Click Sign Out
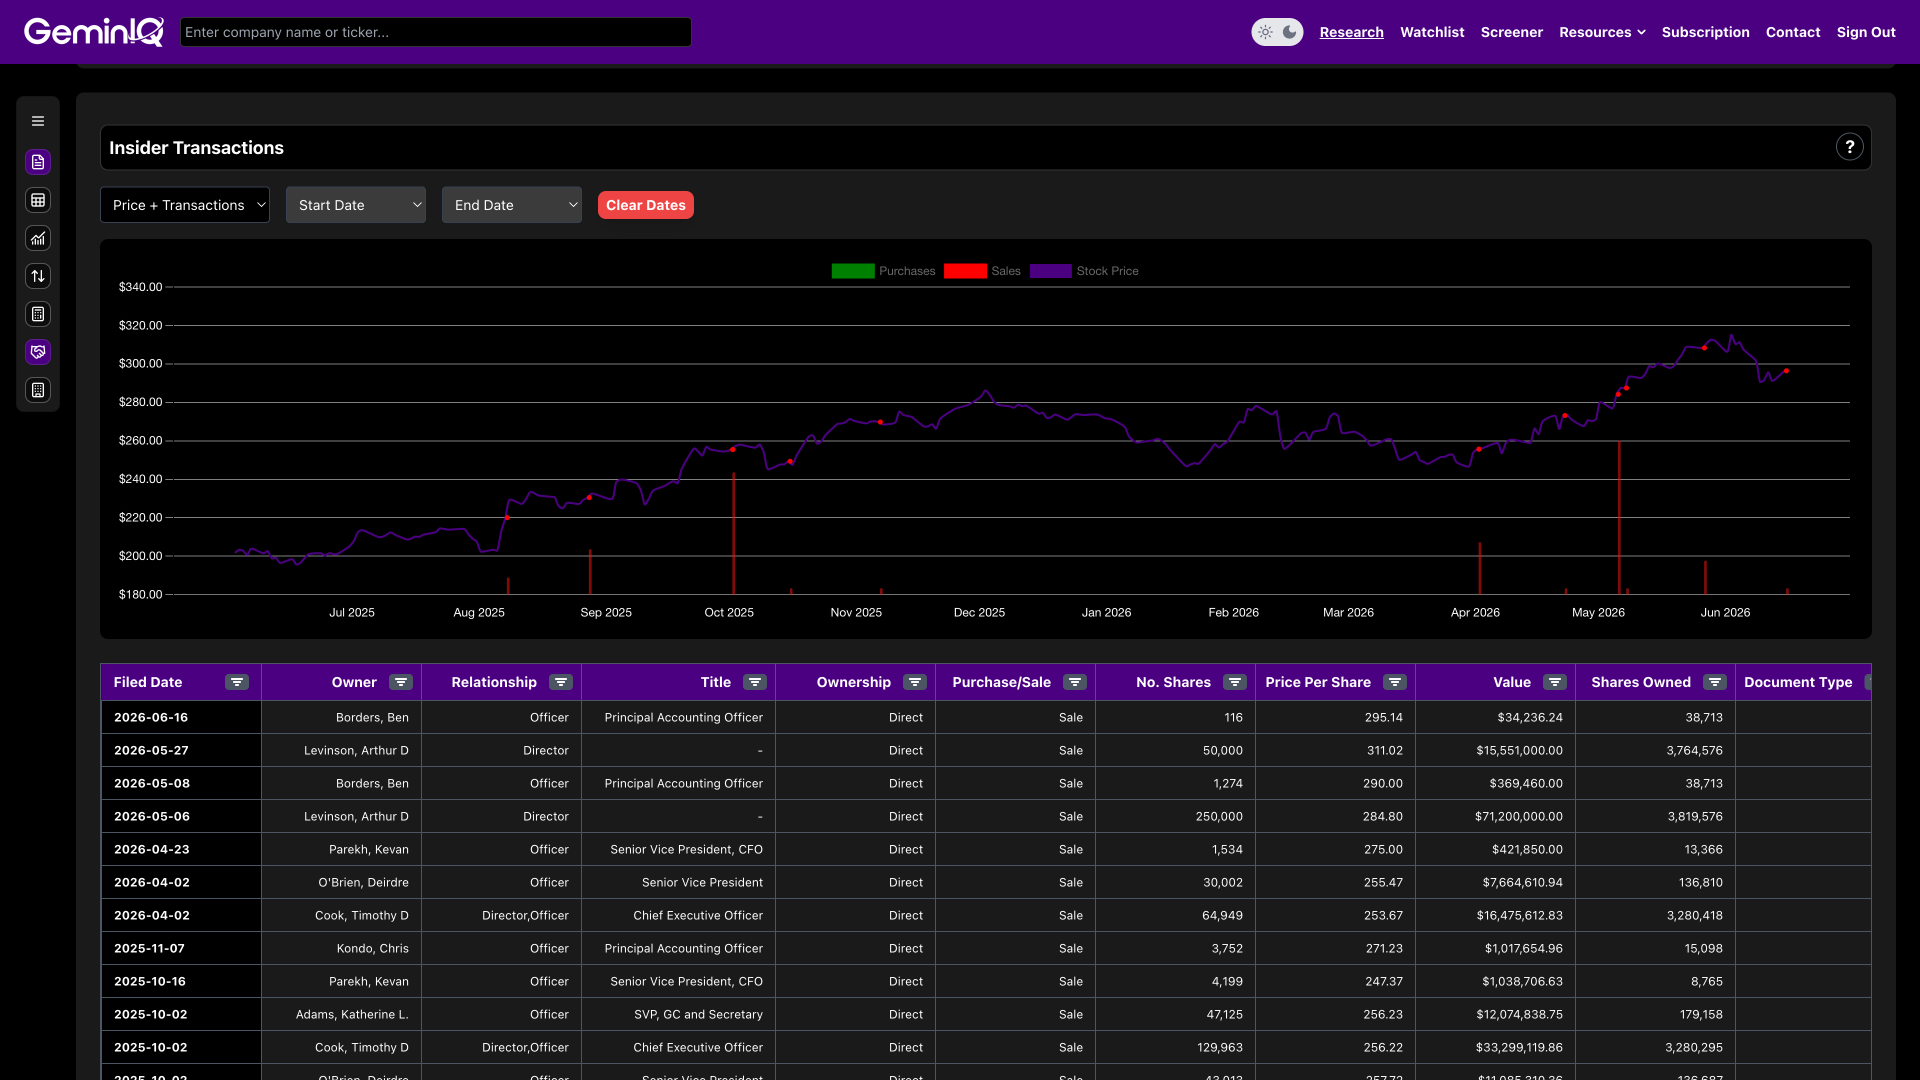Image resolution: width=1920 pixels, height=1080 pixels. (1866, 32)
